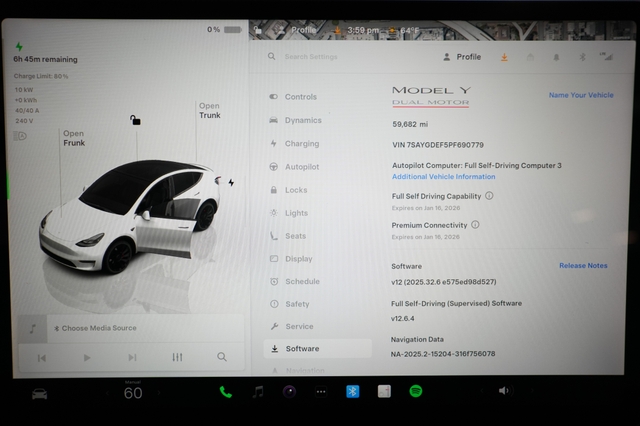Tap Choose Media Source
The height and width of the screenshot is (426, 640).
coord(96,328)
